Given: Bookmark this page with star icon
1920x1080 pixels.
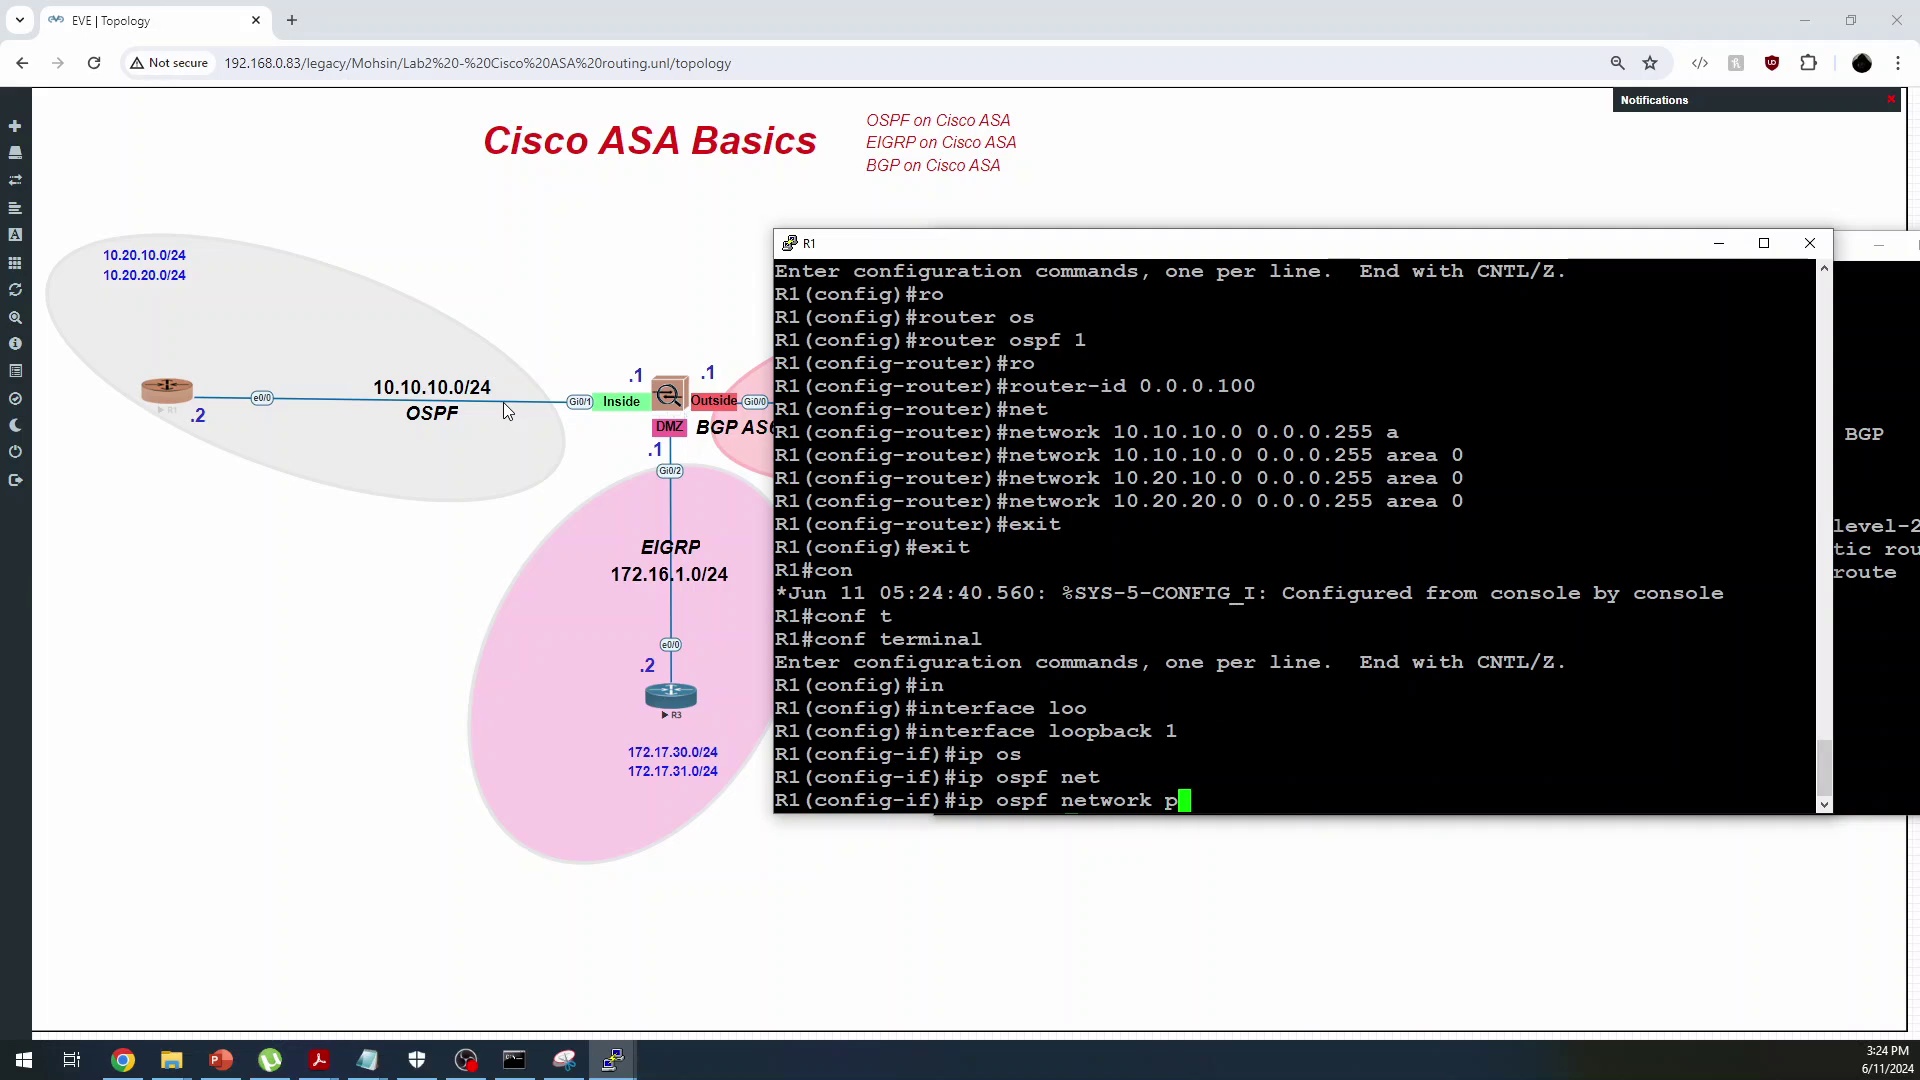Looking at the screenshot, I should coord(1650,63).
